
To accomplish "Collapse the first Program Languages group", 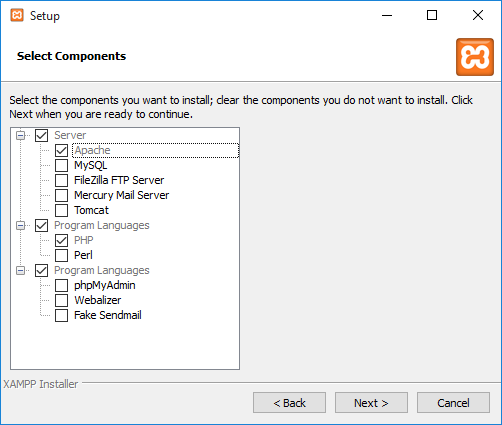I will (21, 226).
